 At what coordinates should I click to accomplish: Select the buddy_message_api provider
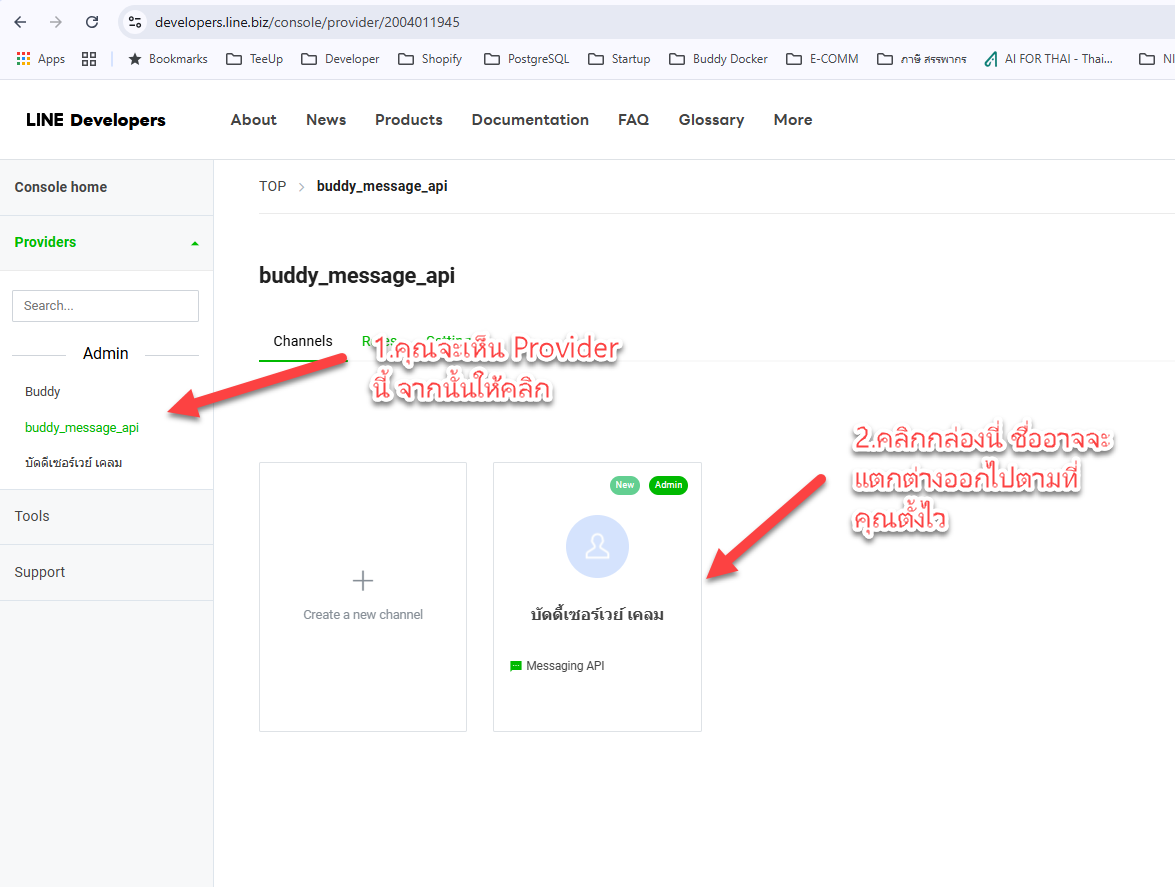pyautogui.click(x=82, y=428)
